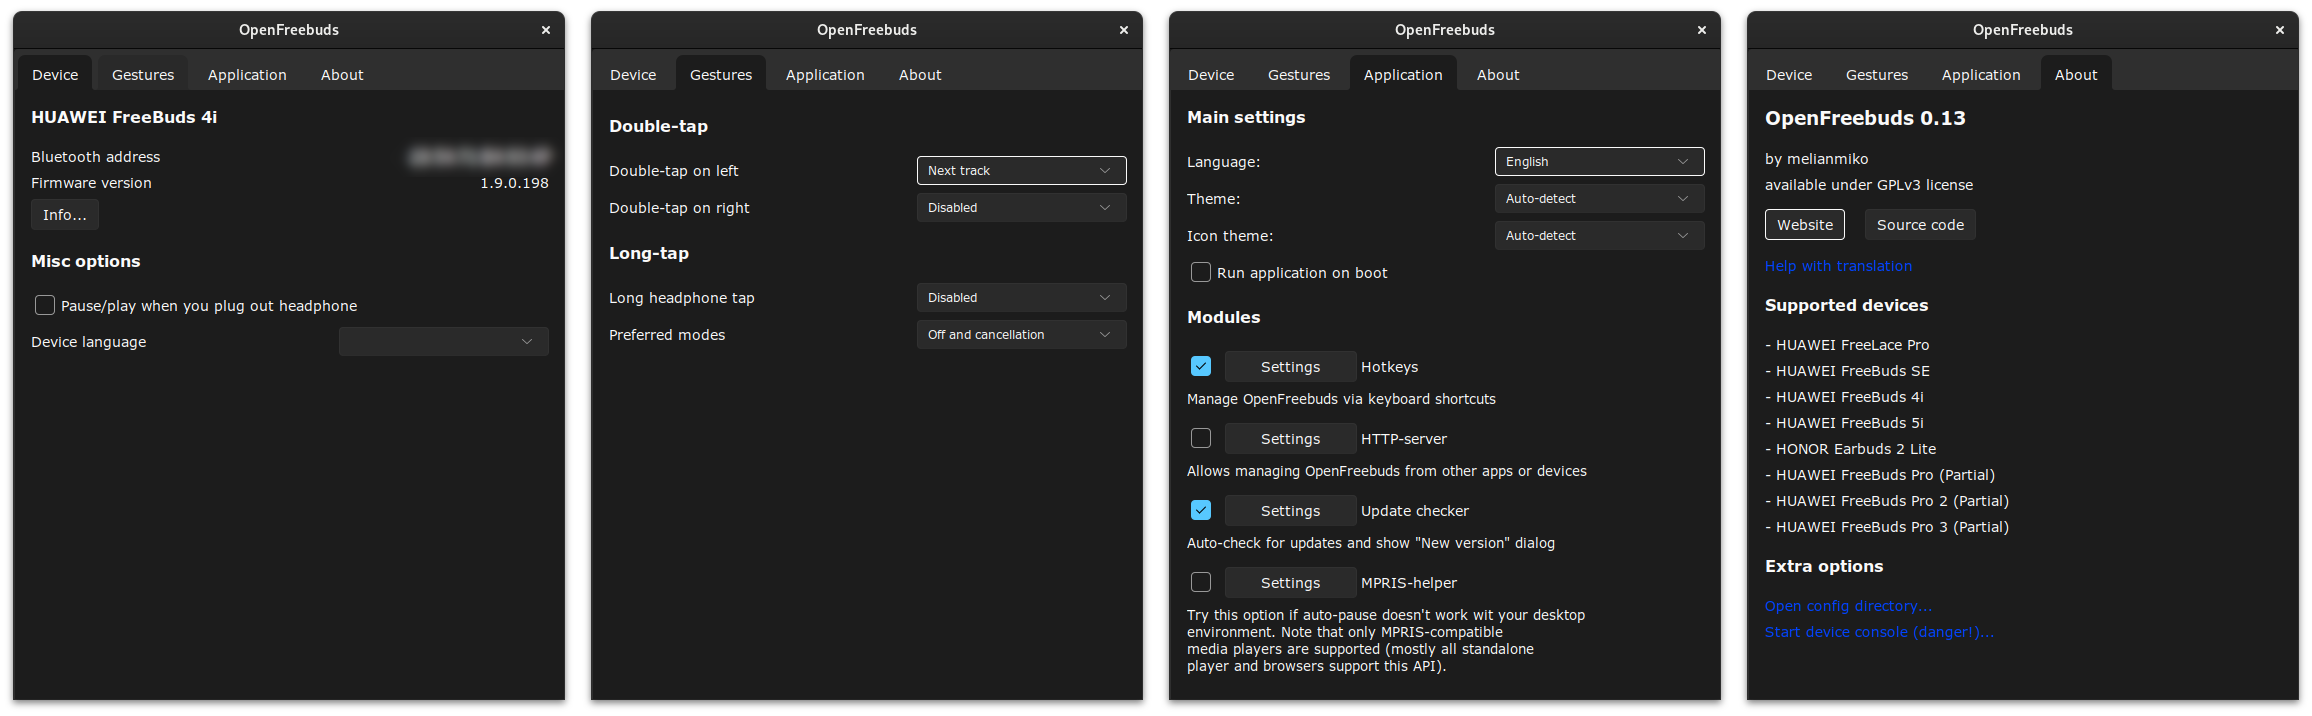Click the Info… button
The height and width of the screenshot is (716, 2312).
[x=65, y=215]
